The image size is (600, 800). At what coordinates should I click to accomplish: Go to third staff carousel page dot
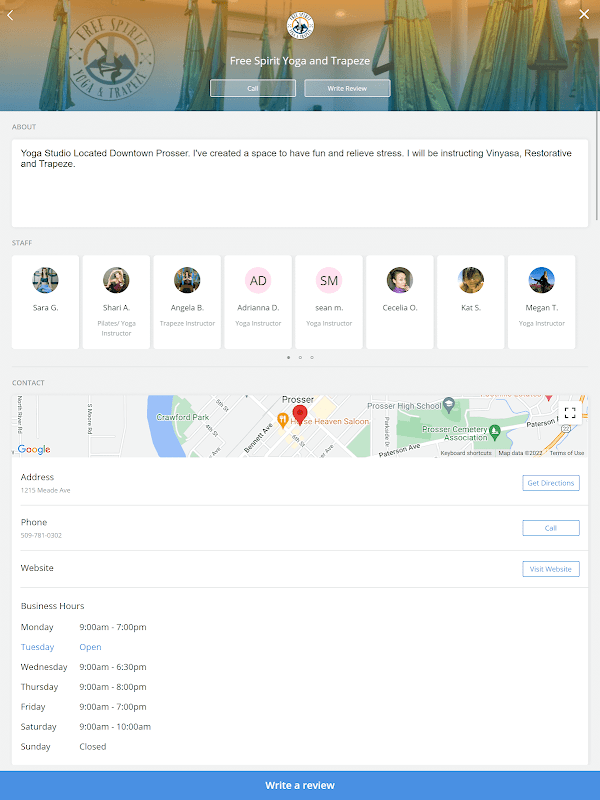coord(312,358)
